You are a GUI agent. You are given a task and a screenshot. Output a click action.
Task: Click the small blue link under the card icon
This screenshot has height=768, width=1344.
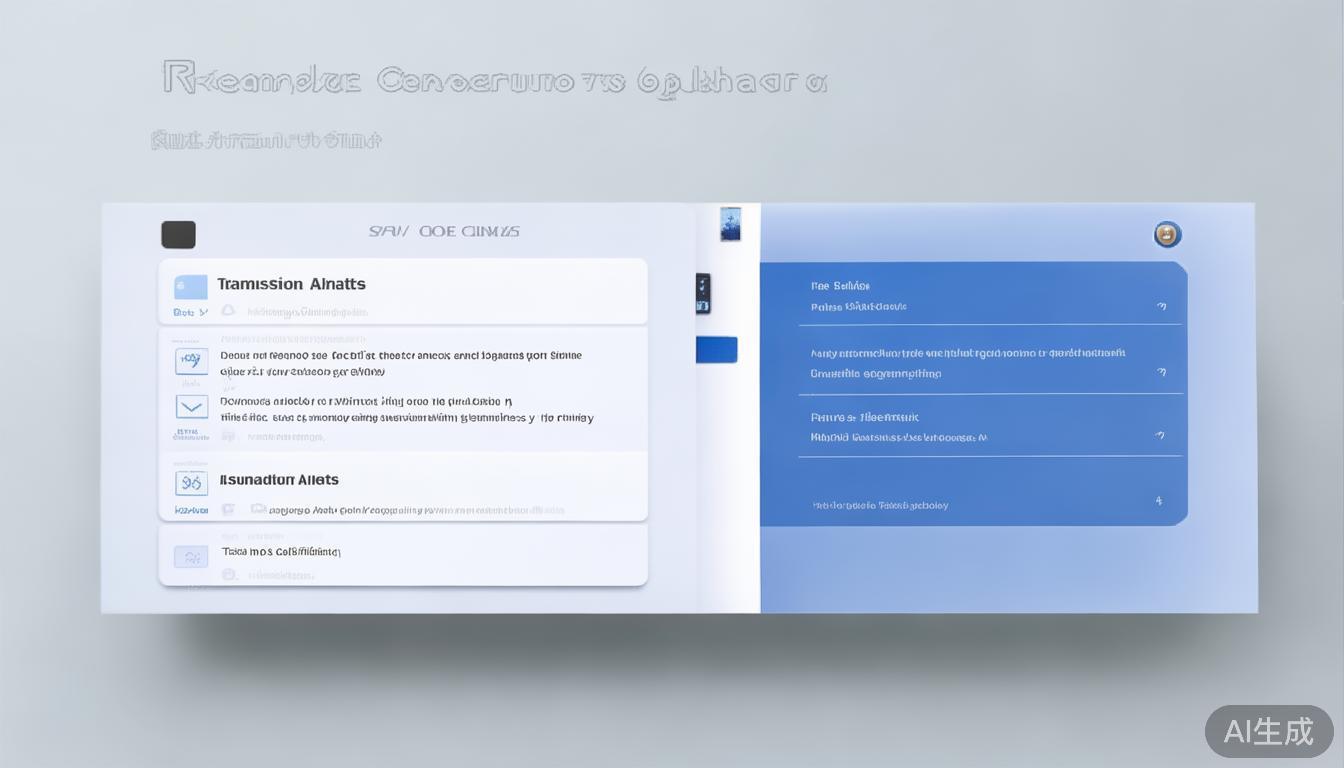pyautogui.click(x=189, y=312)
